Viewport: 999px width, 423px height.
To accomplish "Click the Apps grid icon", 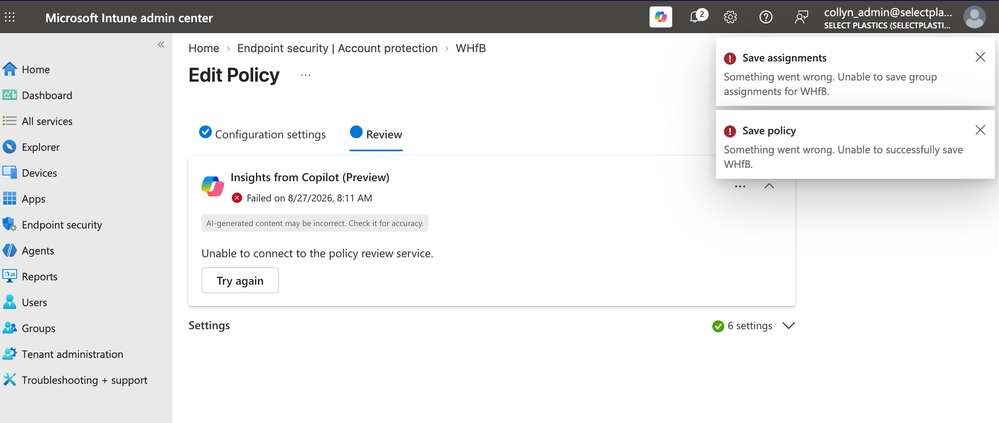I will tap(10, 199).
